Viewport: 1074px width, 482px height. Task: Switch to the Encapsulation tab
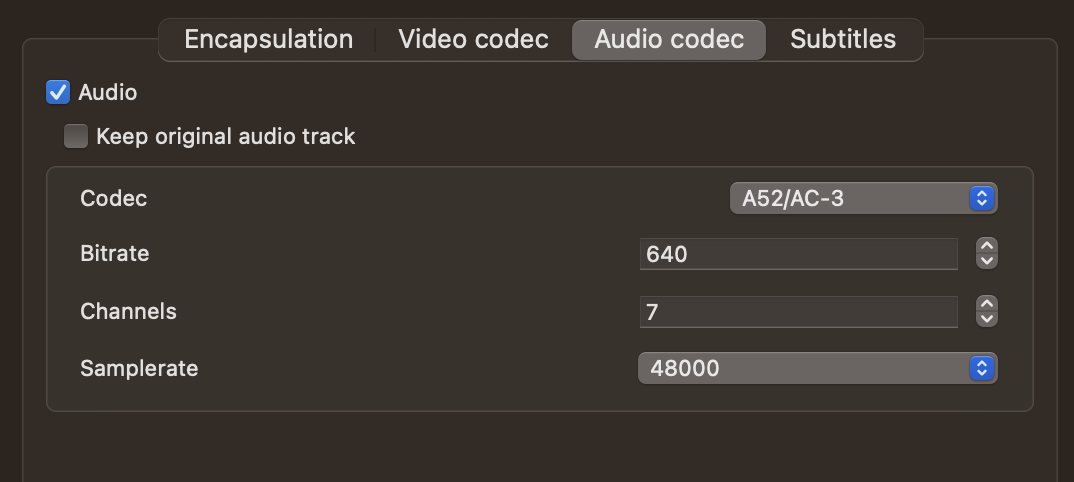coord(268,40)
